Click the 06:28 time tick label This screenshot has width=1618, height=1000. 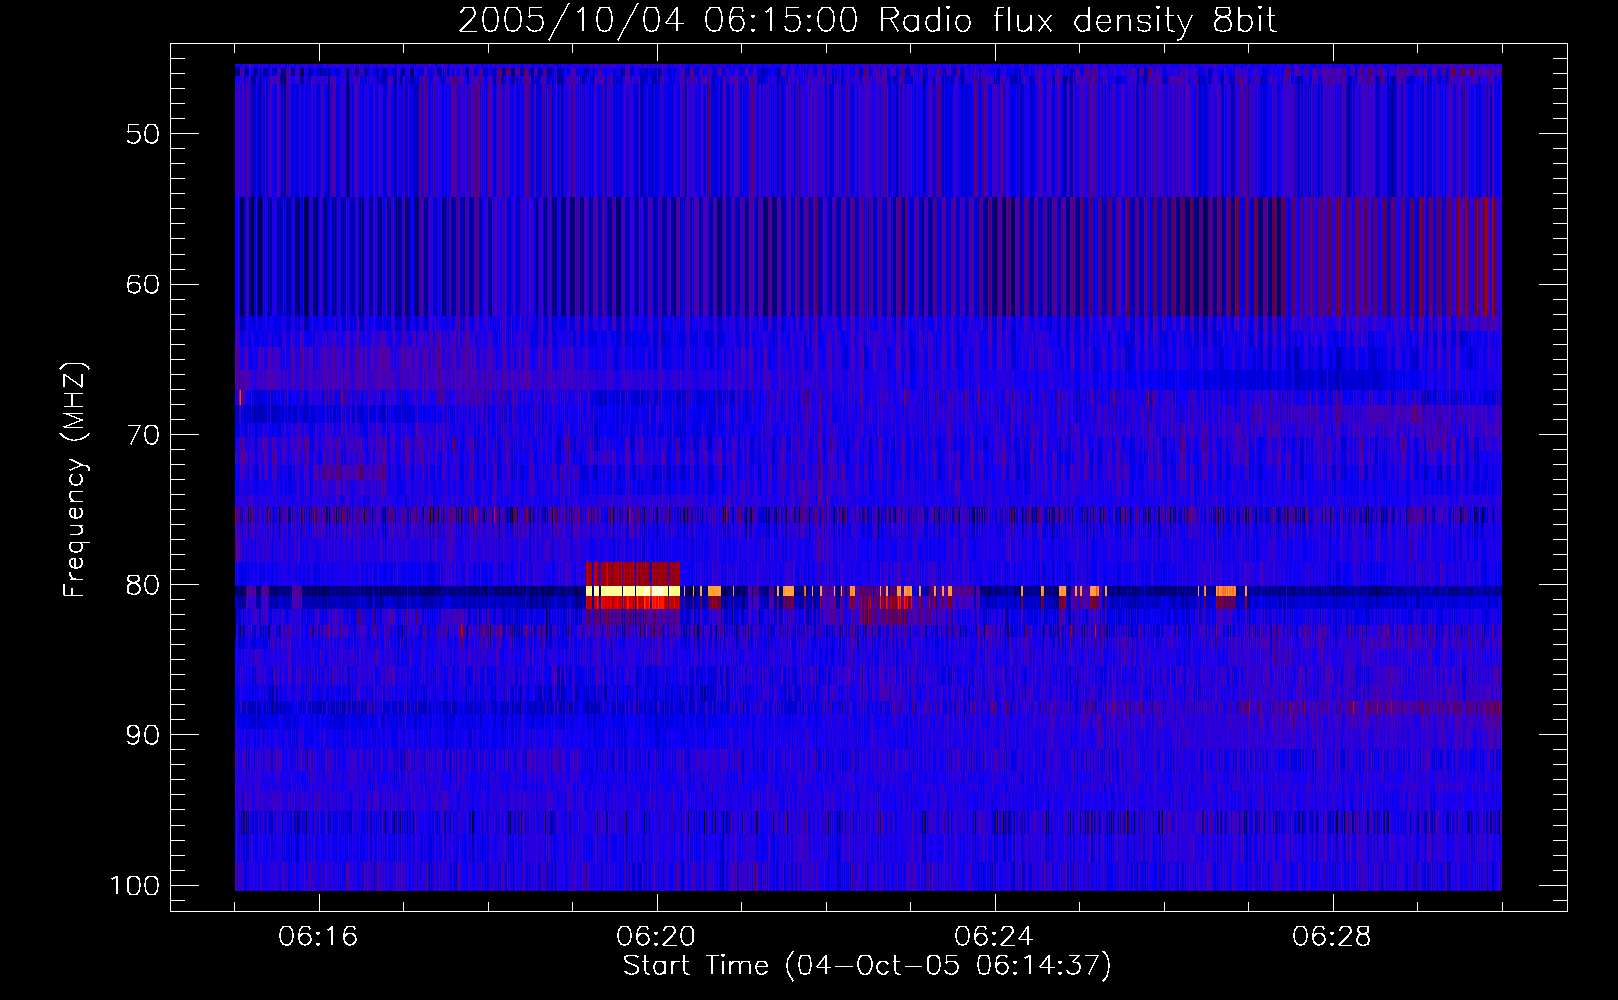point(1332,937)
